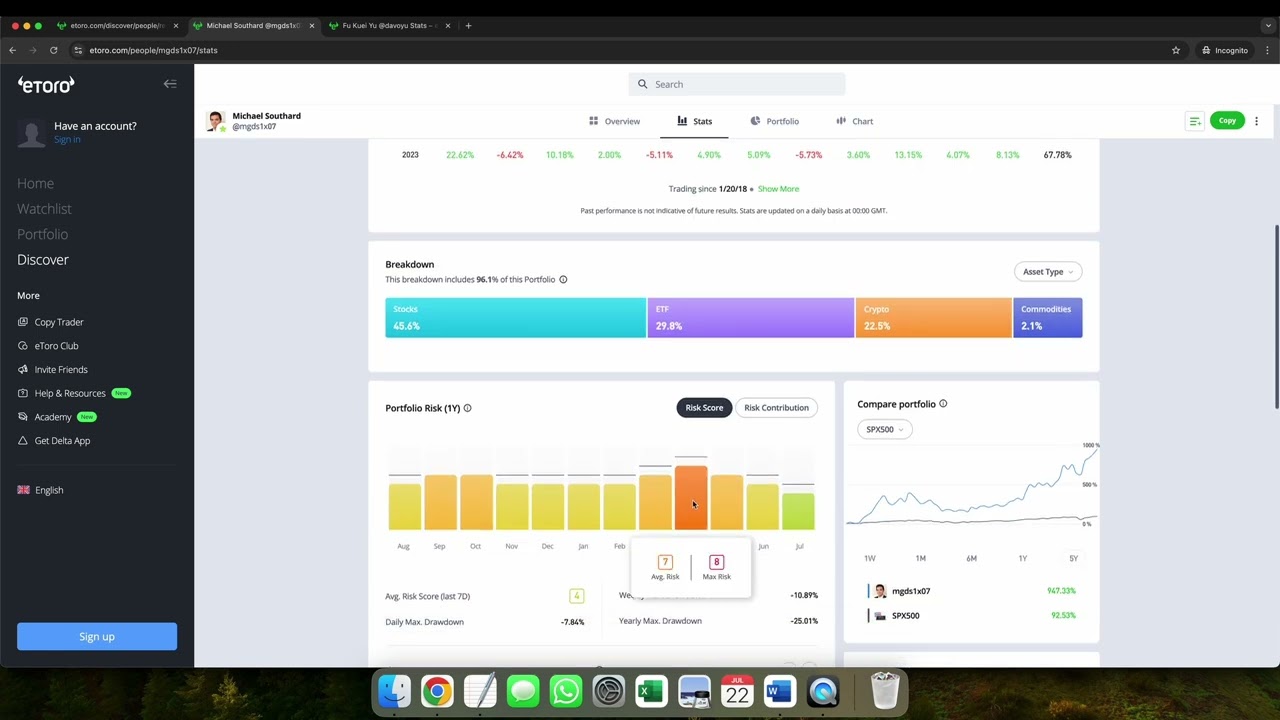Open the Chrome three-dot menu
Image resolution: width=1280 pixels, height=720 pixels.
pos(1265,50)
